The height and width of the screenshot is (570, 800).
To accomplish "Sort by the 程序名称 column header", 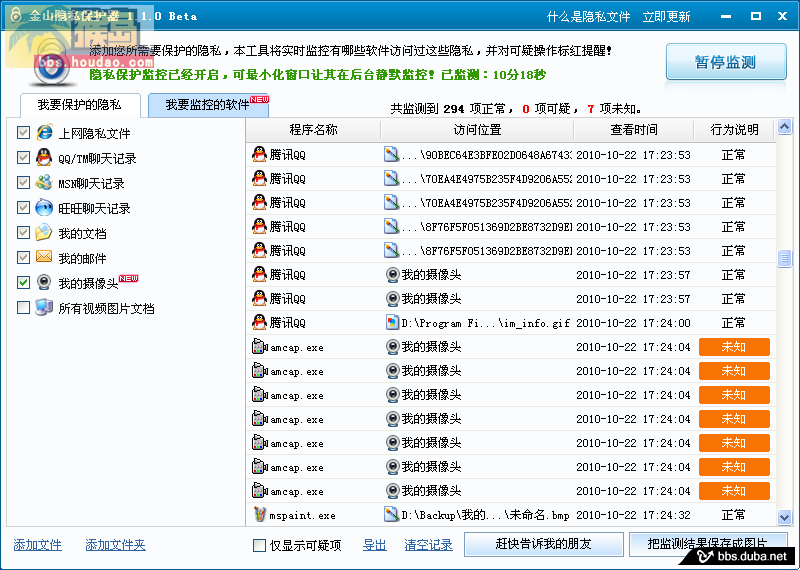I will 313,130.
